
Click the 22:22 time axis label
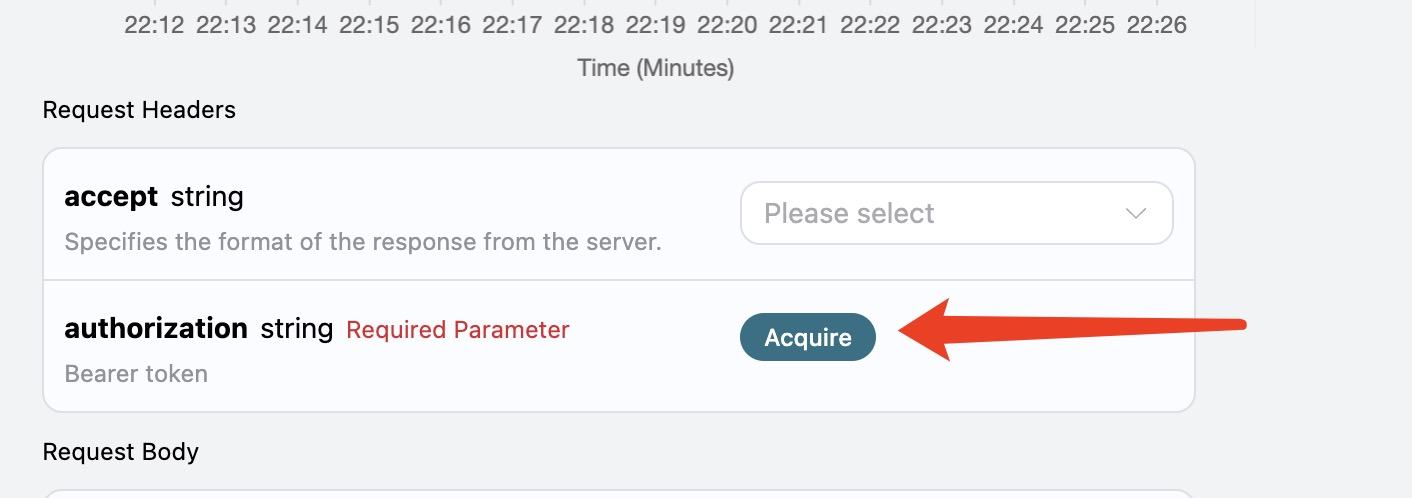pos(870,25)
